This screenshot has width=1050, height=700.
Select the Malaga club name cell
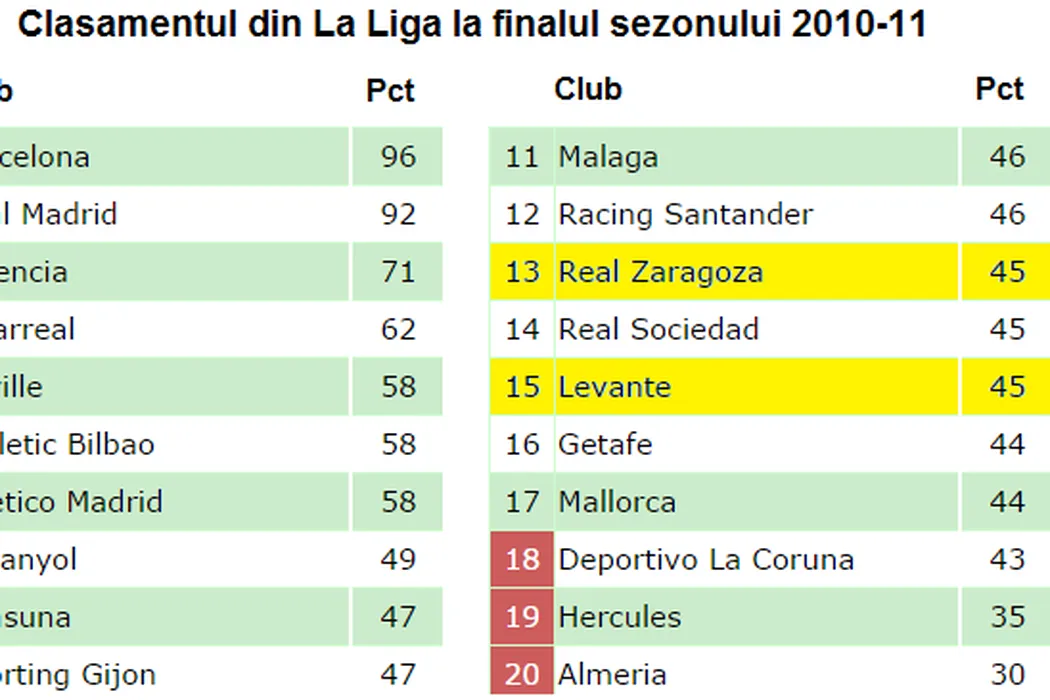(608, 157)
